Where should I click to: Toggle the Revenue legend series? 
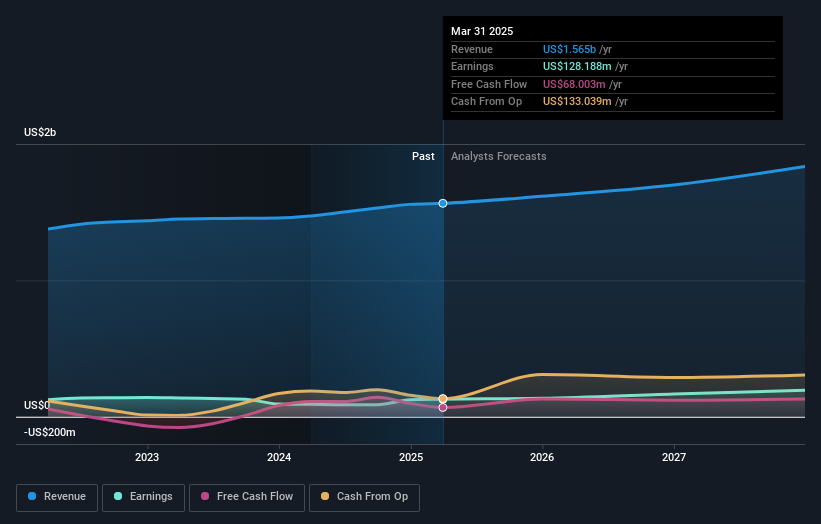click(57, 497)
